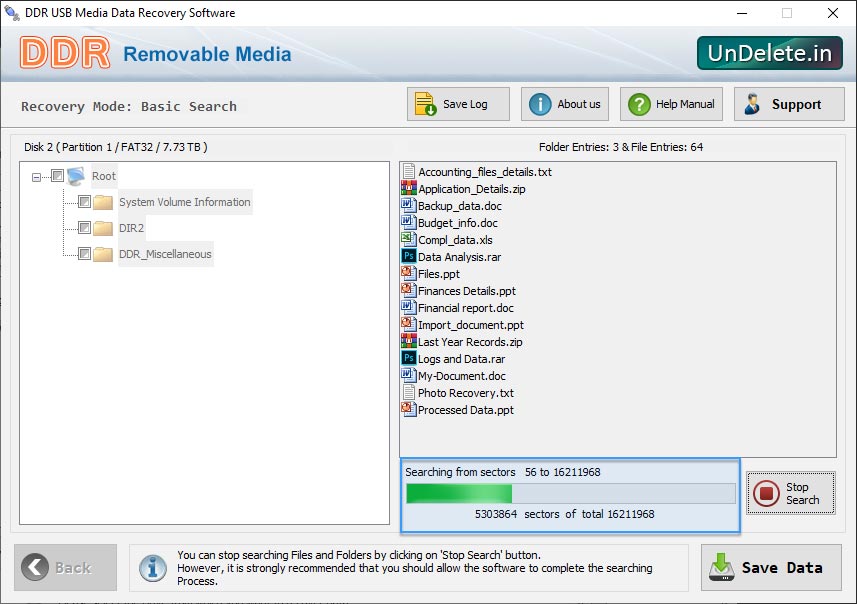Click the Save Data button
Screen dimensions: 857x604
(x=771, y=567)
